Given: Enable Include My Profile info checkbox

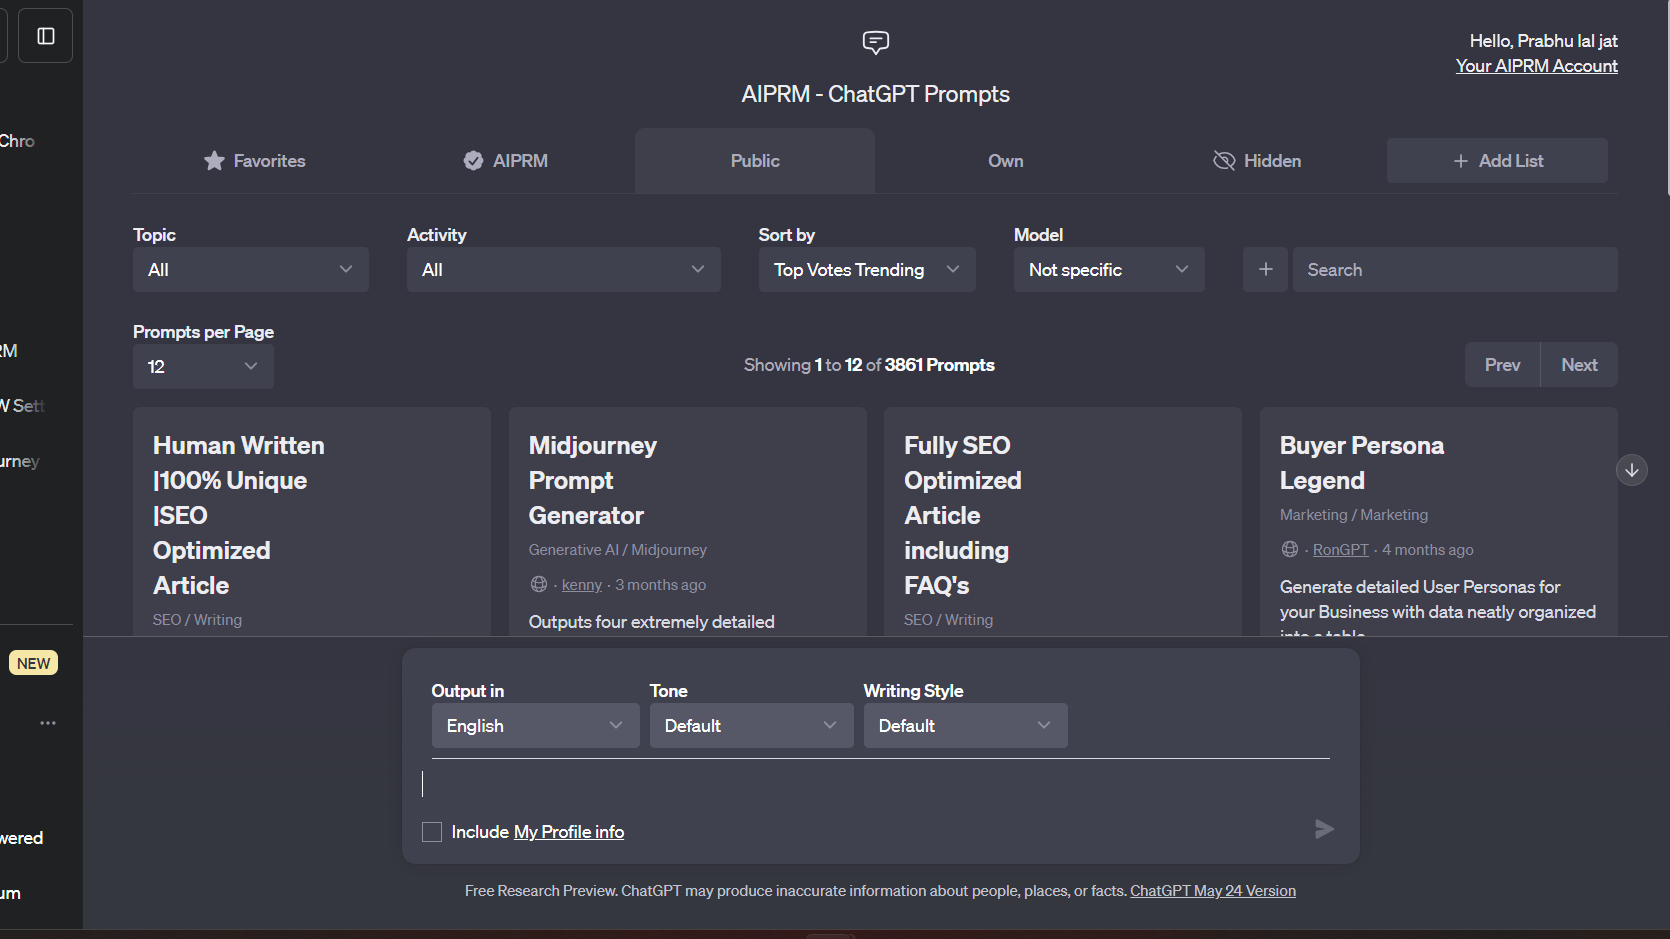Looking at the screenshot, I should (432, 832).
